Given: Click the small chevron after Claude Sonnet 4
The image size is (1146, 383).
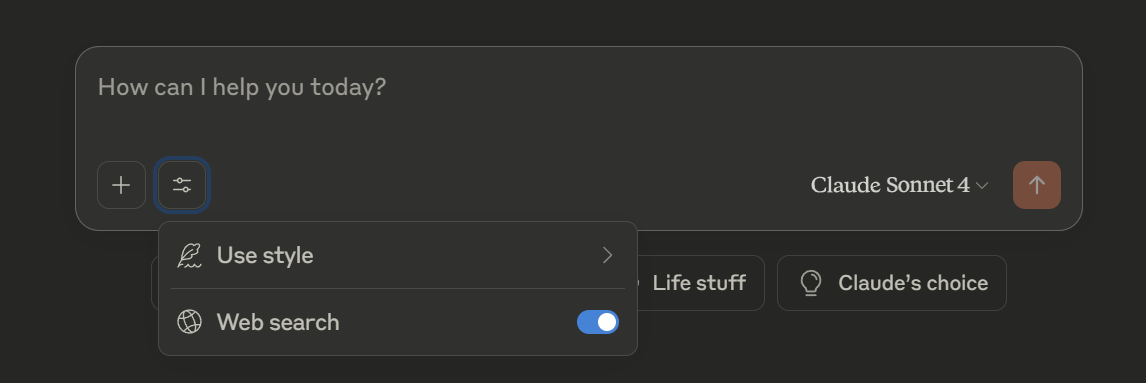Looking at the screenshot, I should [982, 186].
